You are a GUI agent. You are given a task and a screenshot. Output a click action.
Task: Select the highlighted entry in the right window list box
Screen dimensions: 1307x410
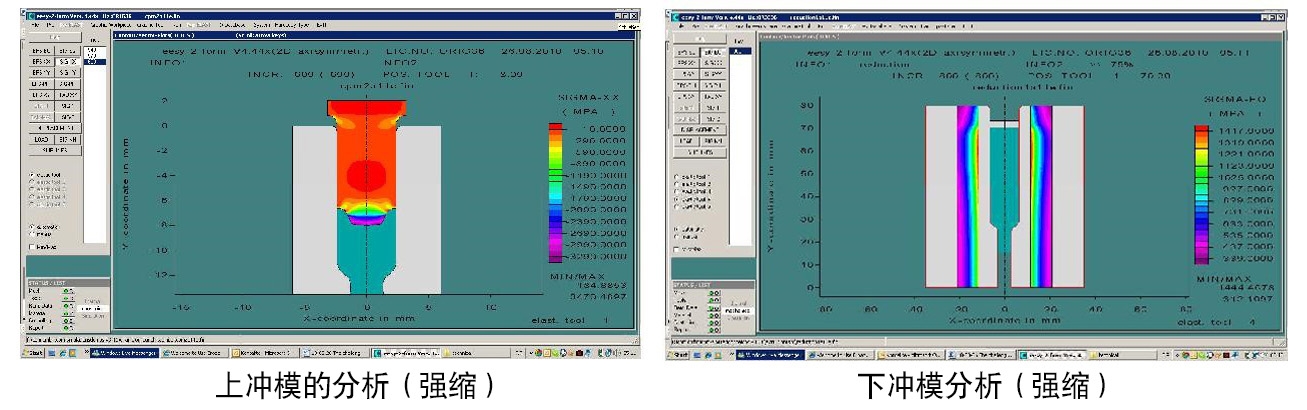tap(738, 51)
